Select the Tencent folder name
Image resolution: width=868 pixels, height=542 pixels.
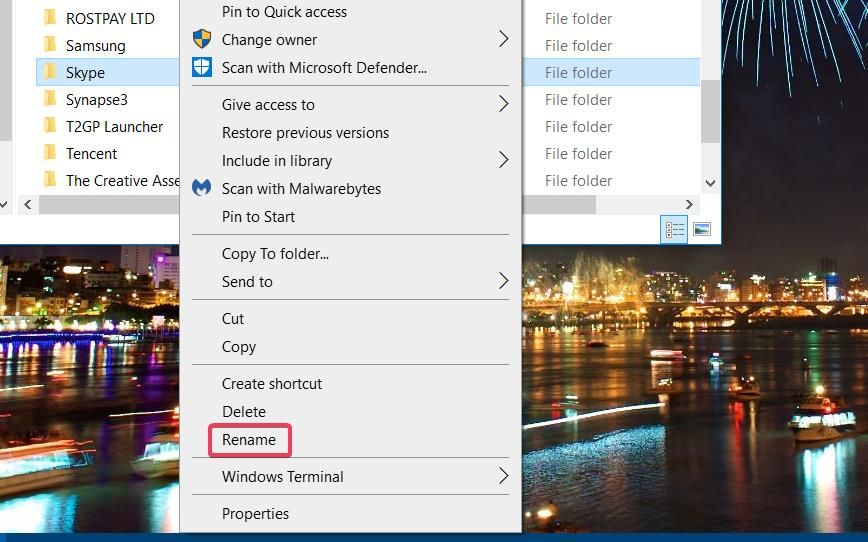[x=91, y=153]
